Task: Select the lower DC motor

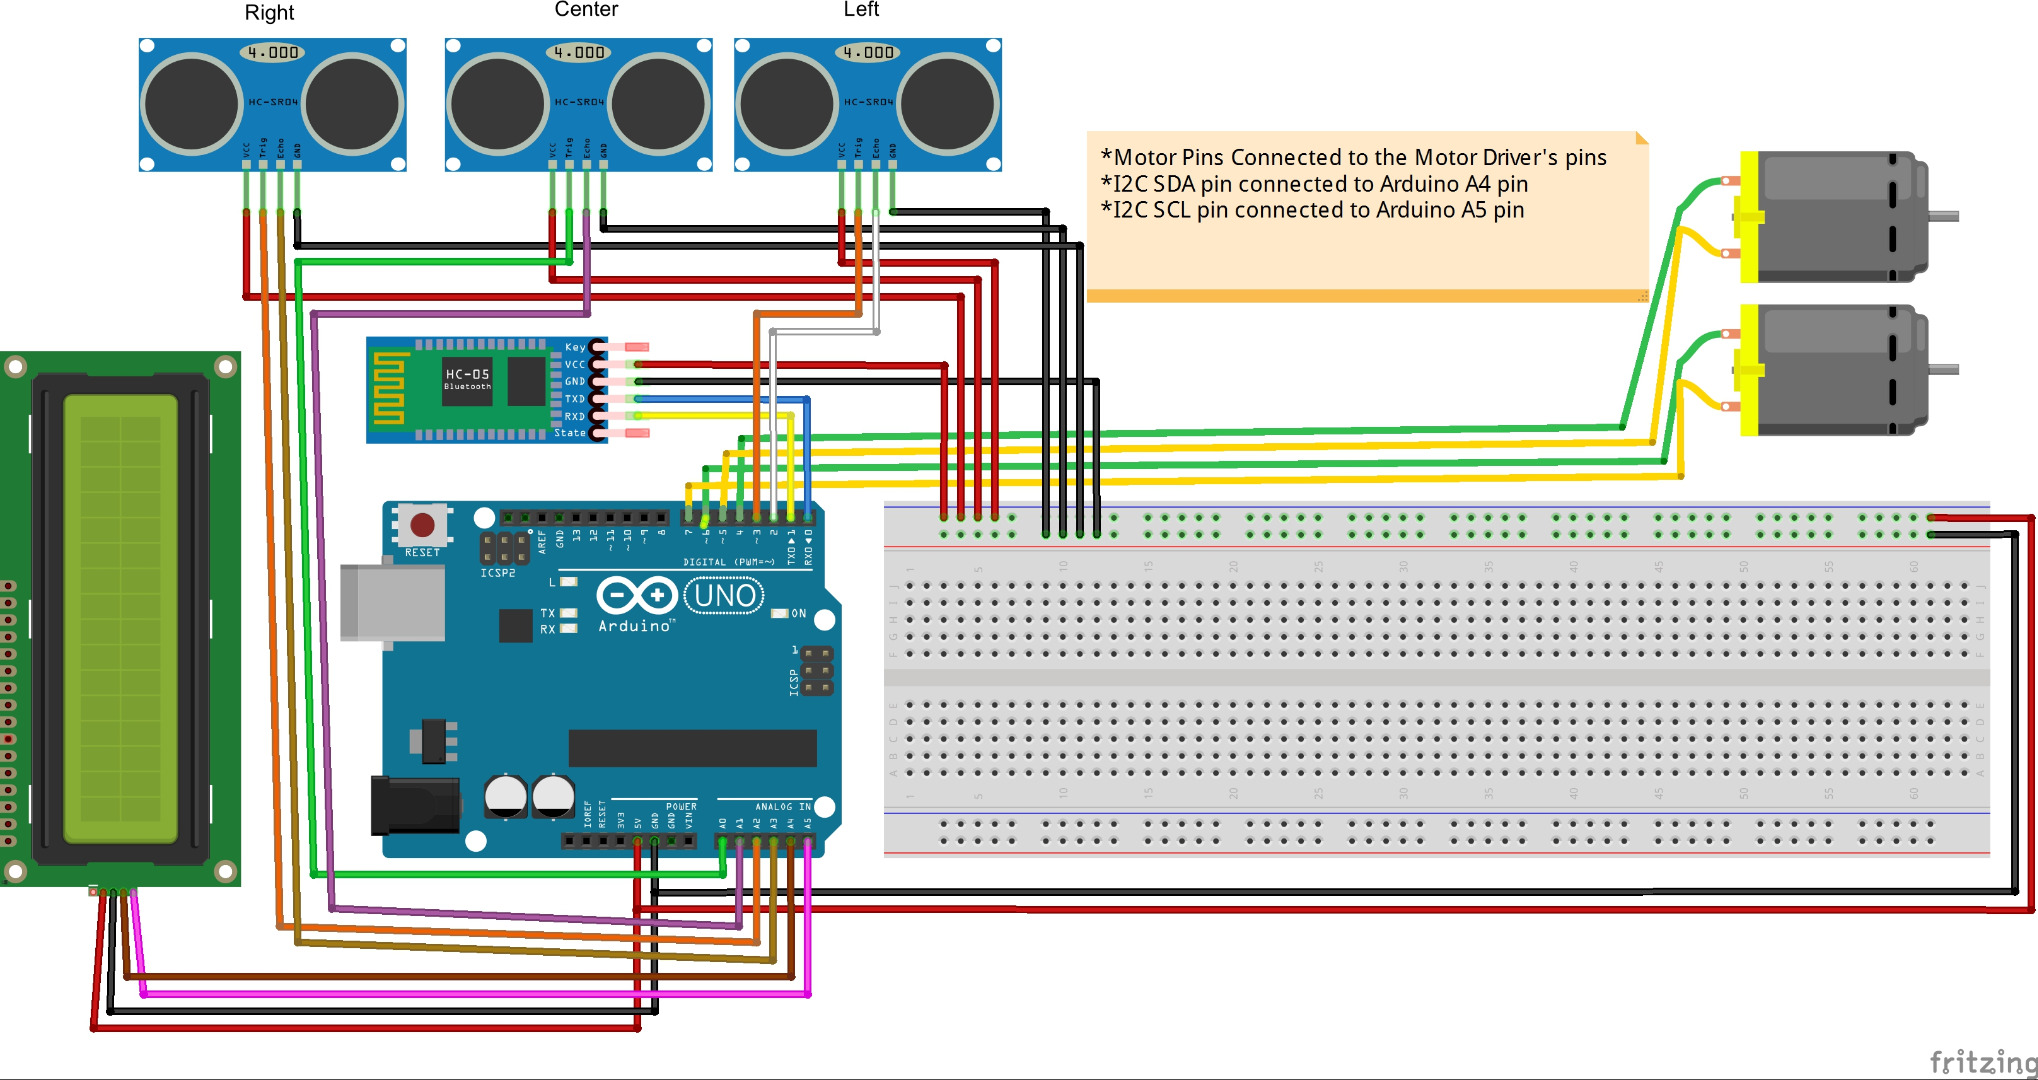Action: click(1838, 370)
